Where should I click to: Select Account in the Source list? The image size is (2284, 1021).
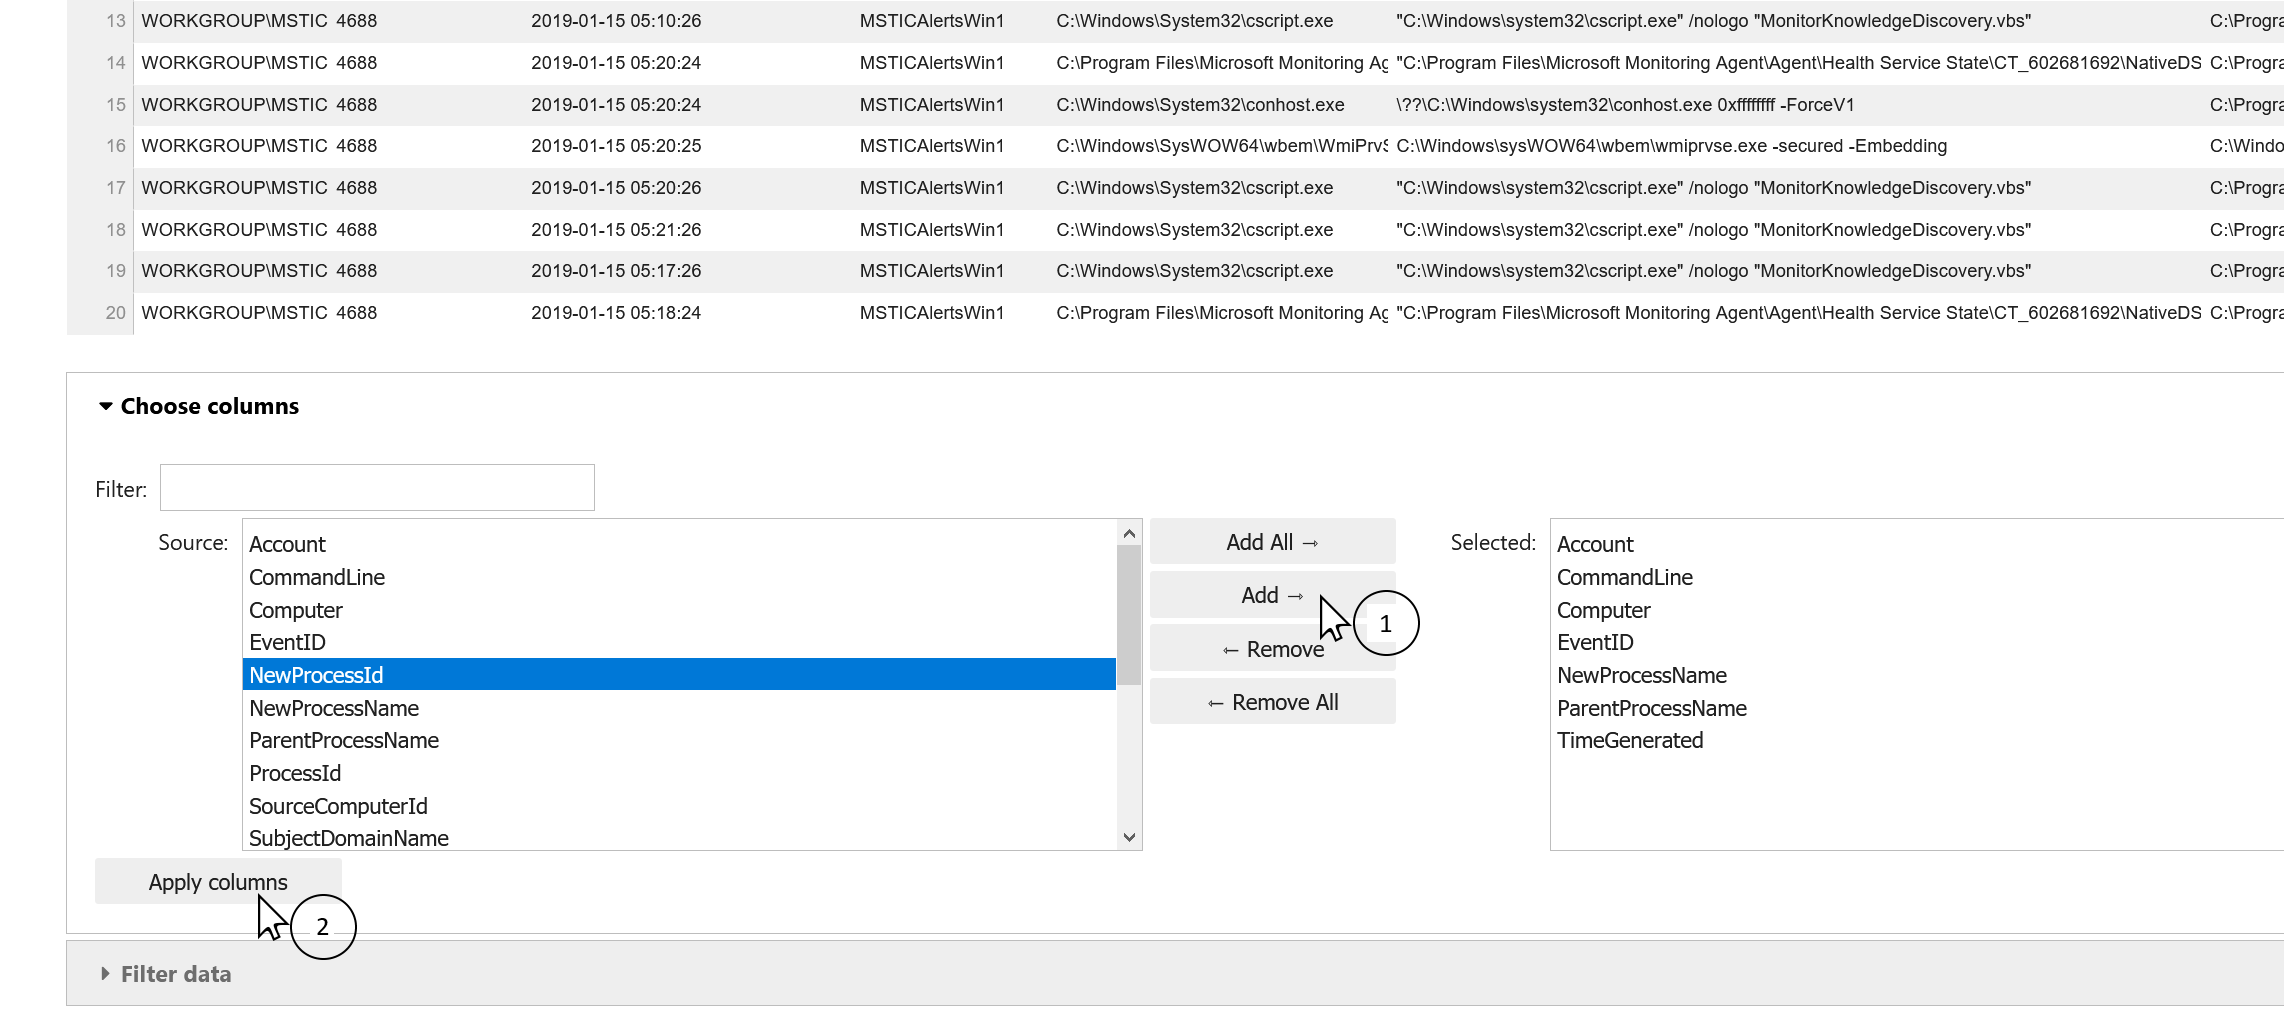point(679,544)
